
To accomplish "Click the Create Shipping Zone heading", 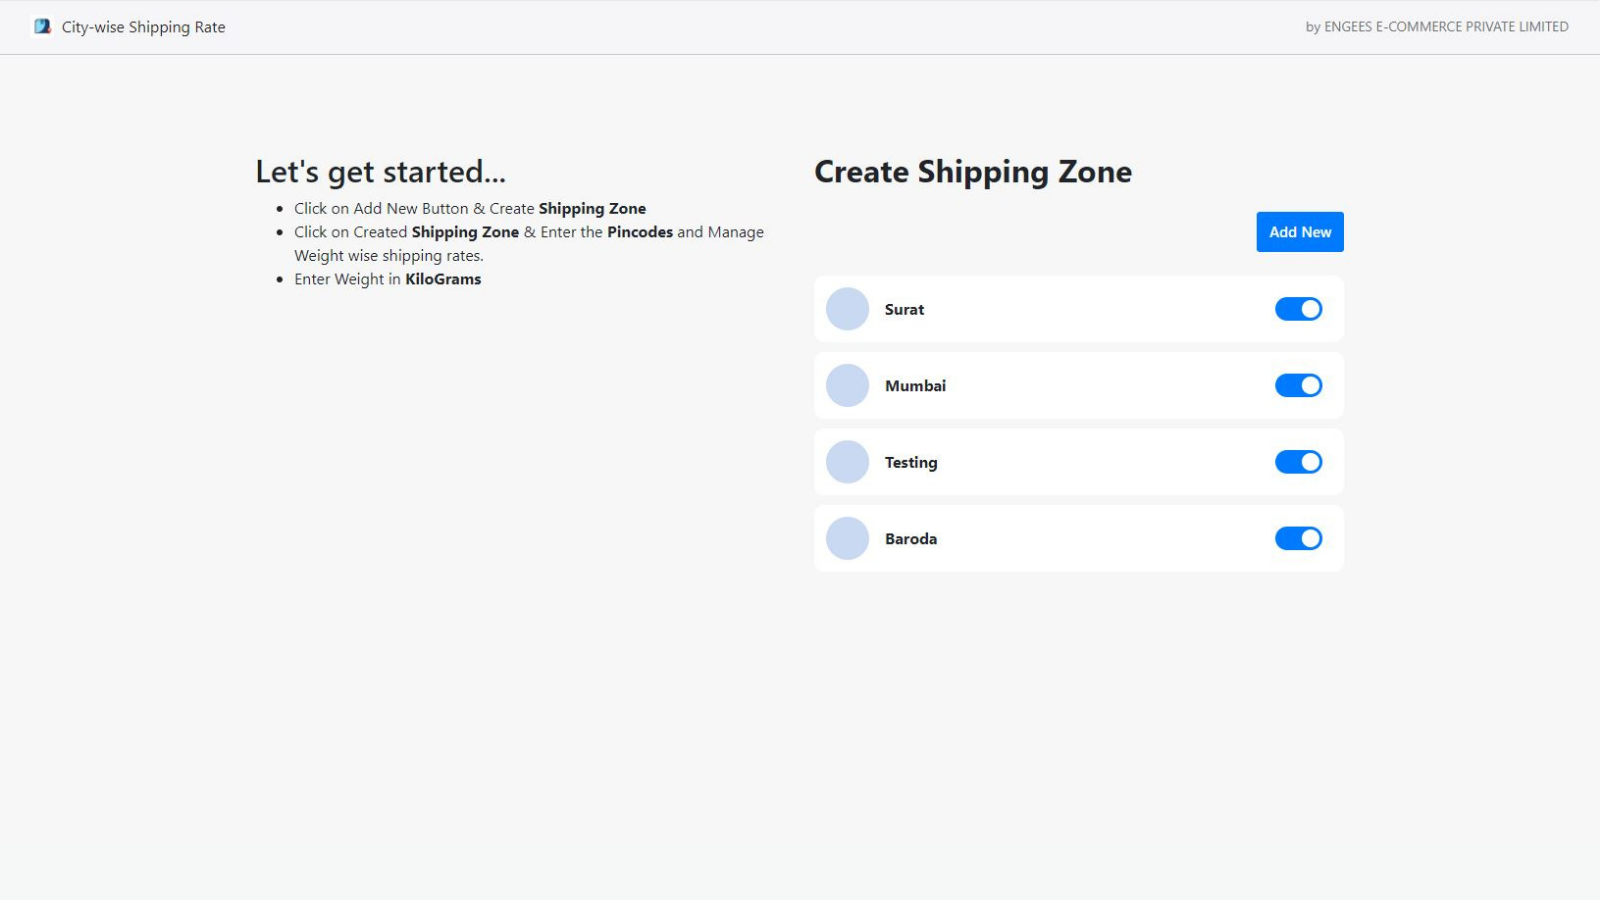I will [x=972, y=172].
